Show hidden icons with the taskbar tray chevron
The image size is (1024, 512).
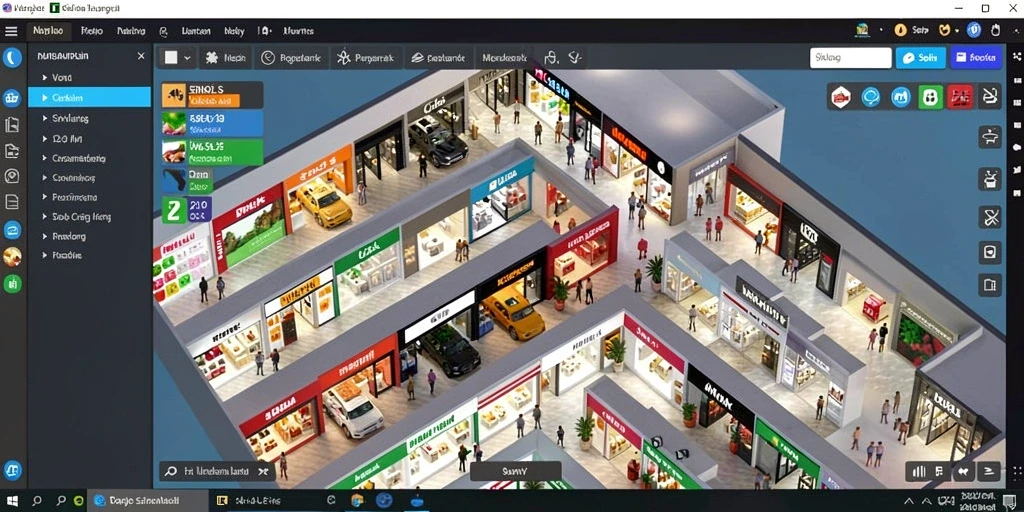908,501
